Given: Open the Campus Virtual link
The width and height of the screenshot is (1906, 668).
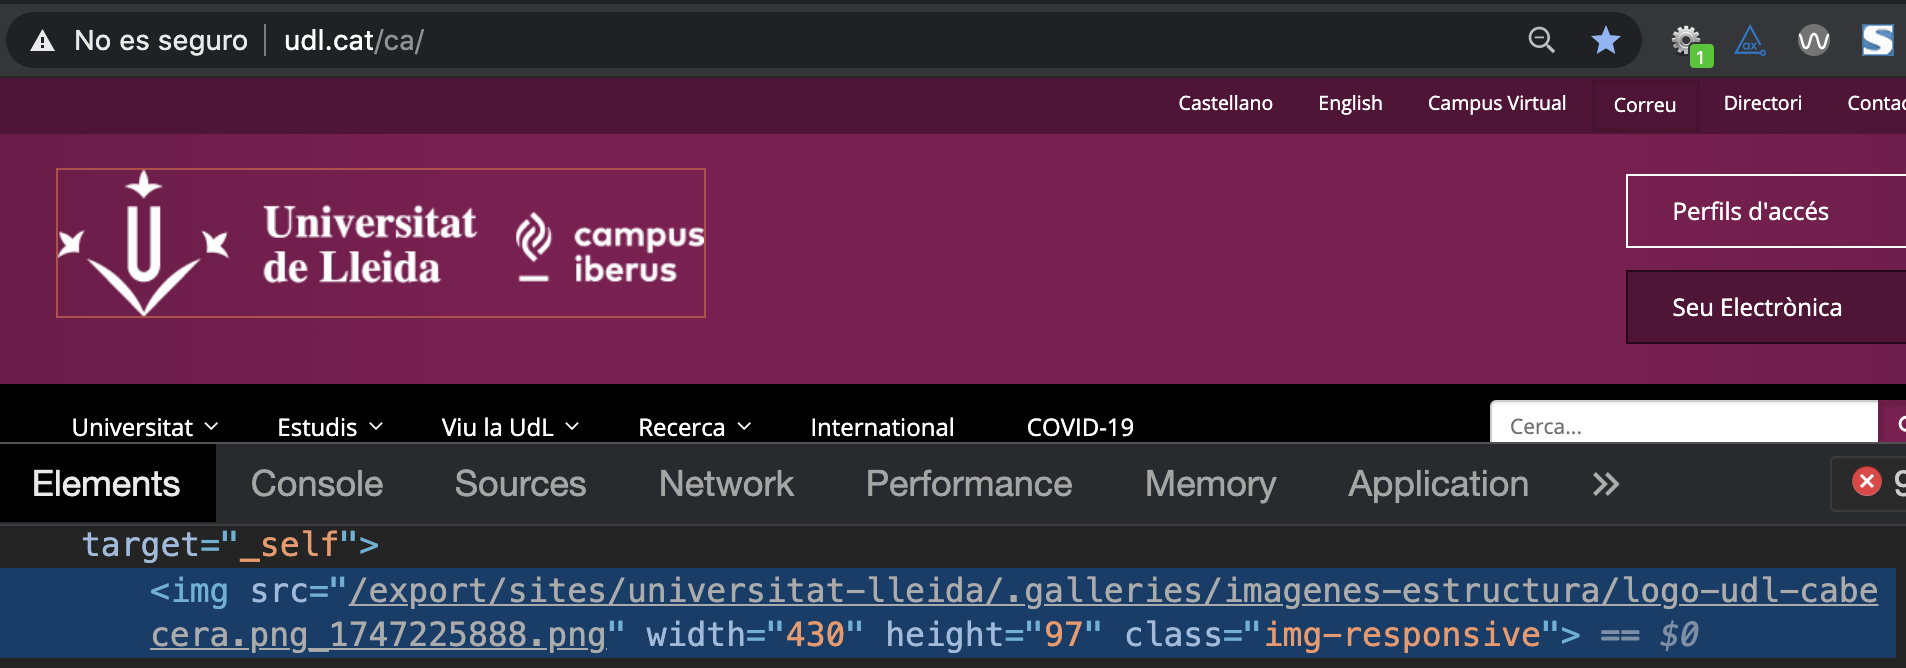Looking at the screenshot, I should pos(1496,103).
